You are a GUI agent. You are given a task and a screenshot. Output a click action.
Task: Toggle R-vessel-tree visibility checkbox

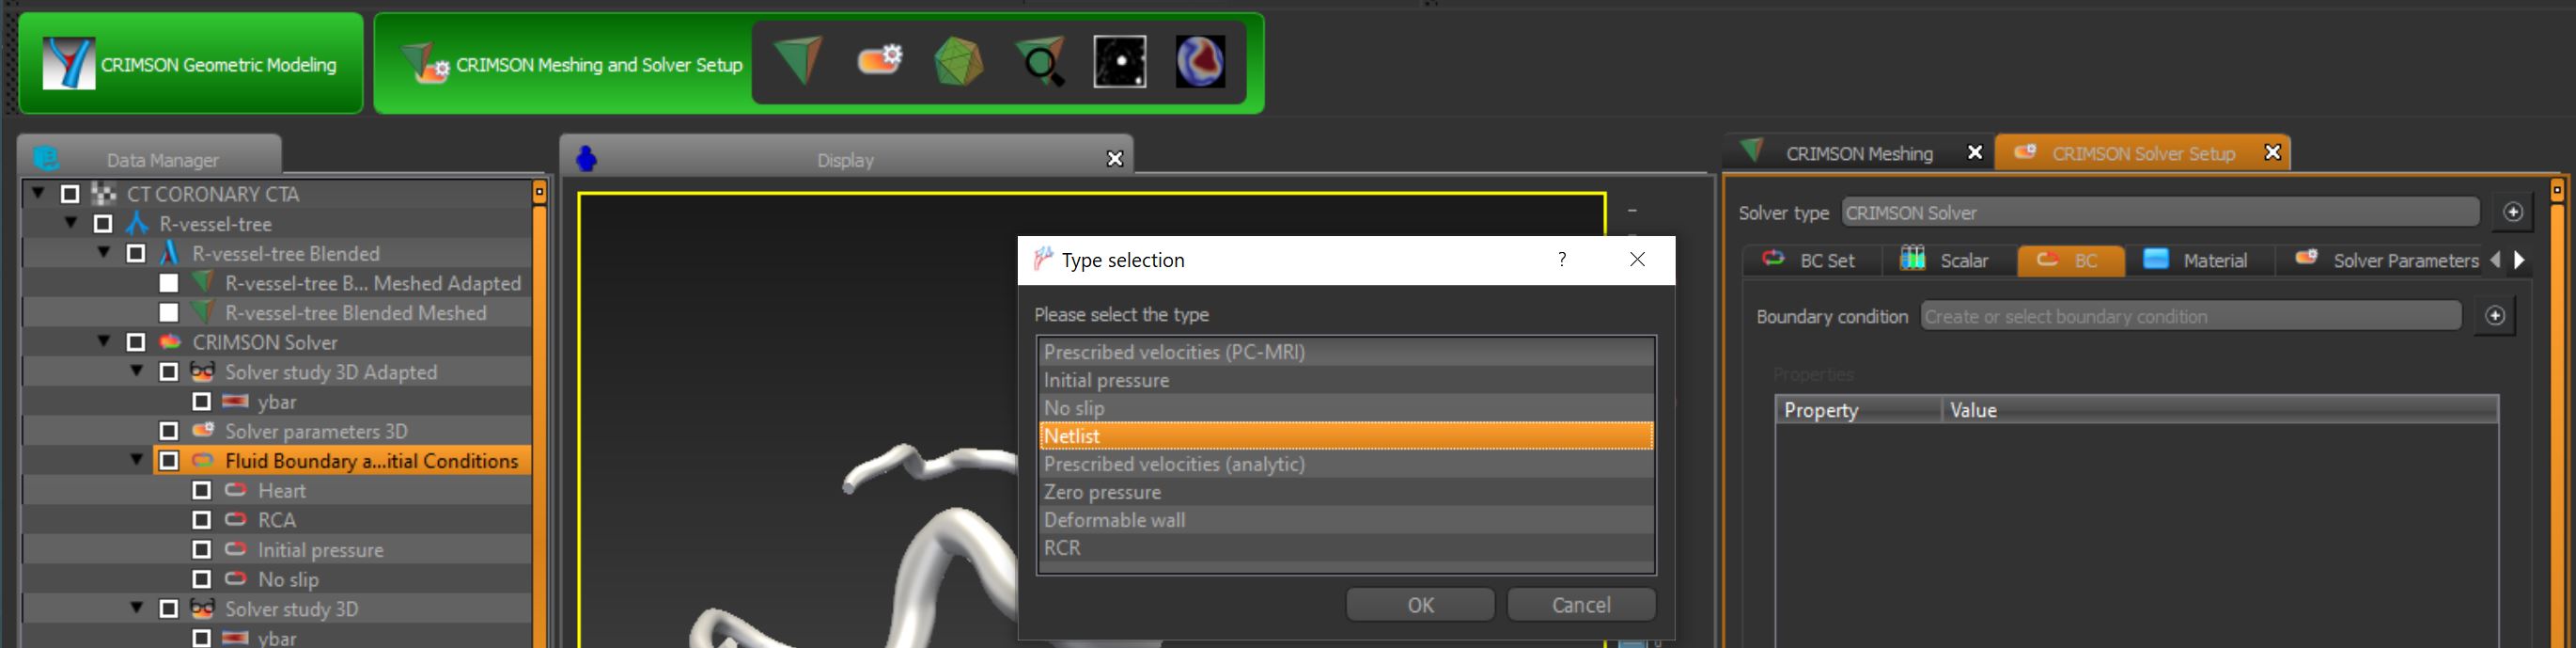tap(103, 224)
